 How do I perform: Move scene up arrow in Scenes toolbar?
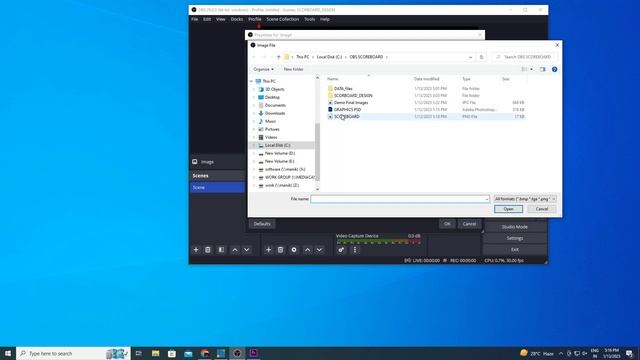[235, 250]
